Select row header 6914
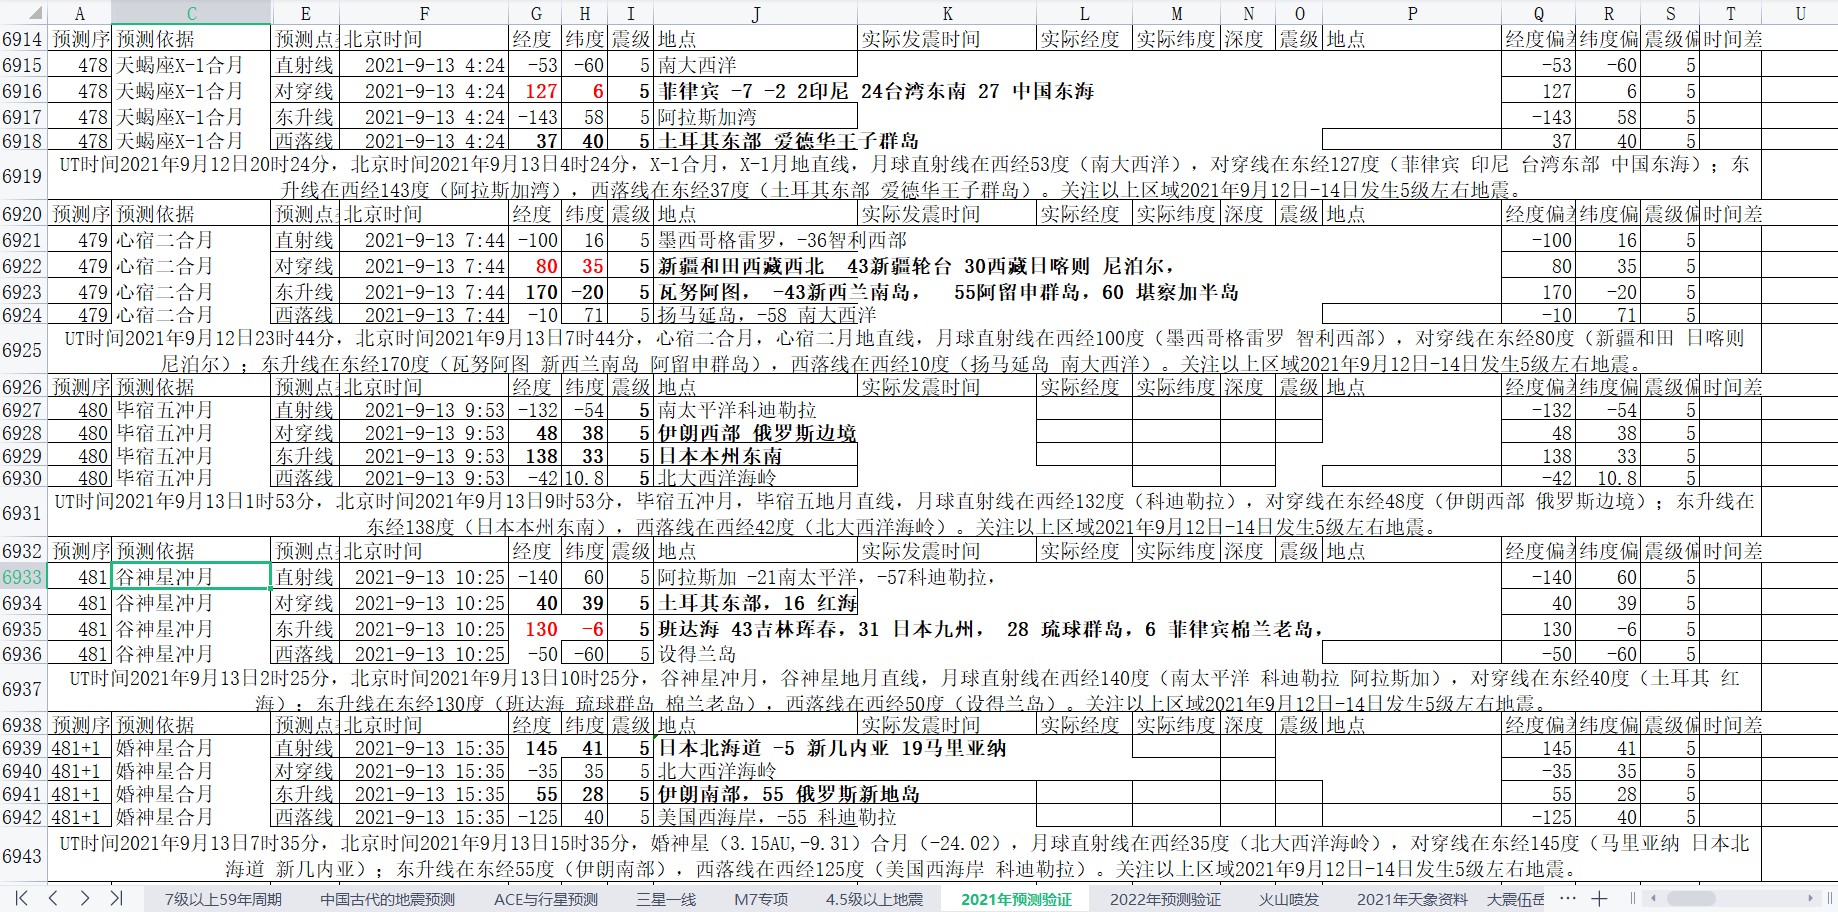The width and height of the screenshot is (1838, 912). click(x=23, y=39)
